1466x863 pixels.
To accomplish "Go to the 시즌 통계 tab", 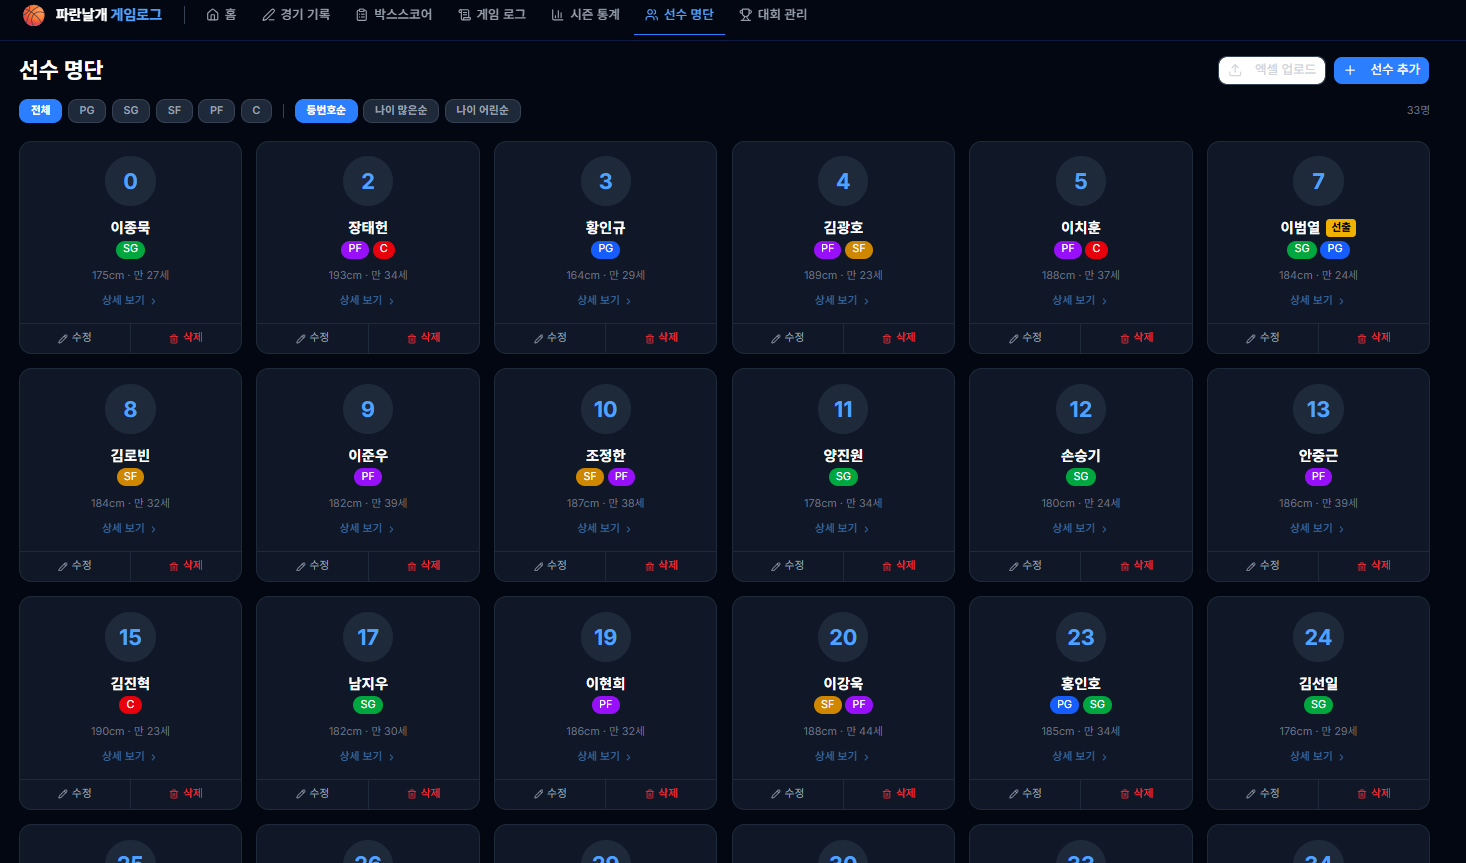I will pos(585,15).
